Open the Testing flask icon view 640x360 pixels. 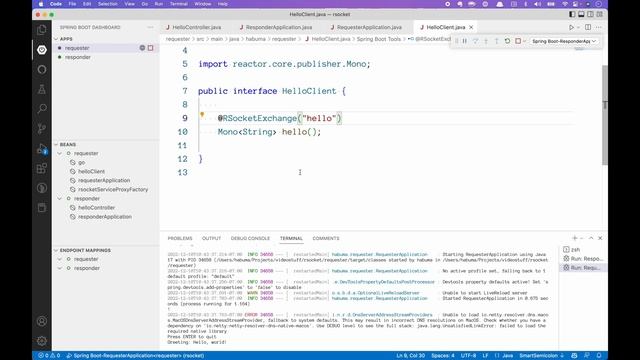click(x=42, y=89)
